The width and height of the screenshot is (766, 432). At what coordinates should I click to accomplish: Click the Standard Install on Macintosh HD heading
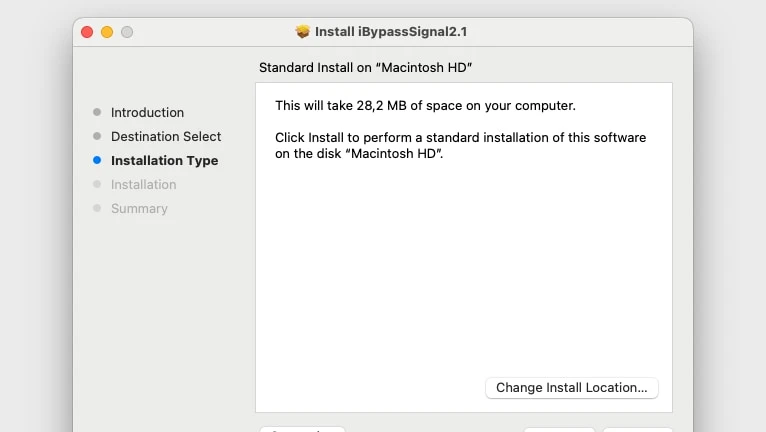pyautogui.click(x=365, y=67)
